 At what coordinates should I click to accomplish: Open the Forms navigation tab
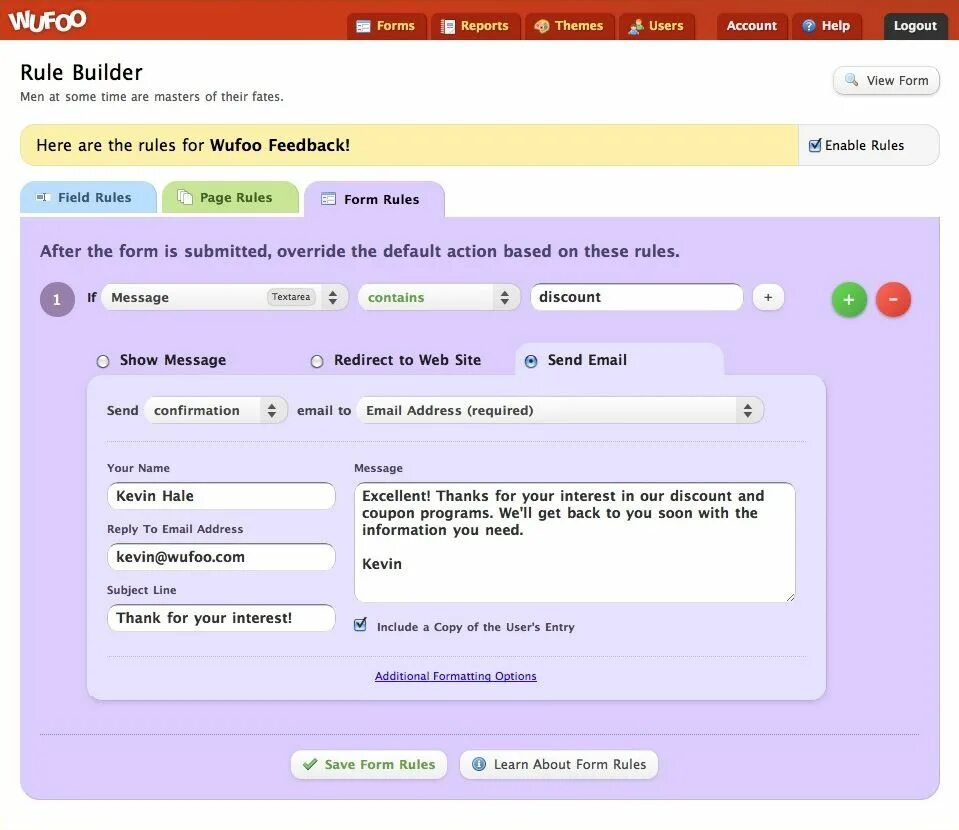(x=387, y=26)
